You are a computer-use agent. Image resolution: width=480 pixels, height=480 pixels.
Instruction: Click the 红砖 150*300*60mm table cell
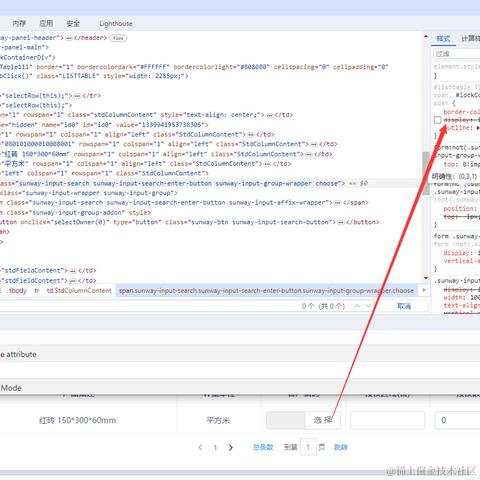pyautogui.click(x=77, y=420)
